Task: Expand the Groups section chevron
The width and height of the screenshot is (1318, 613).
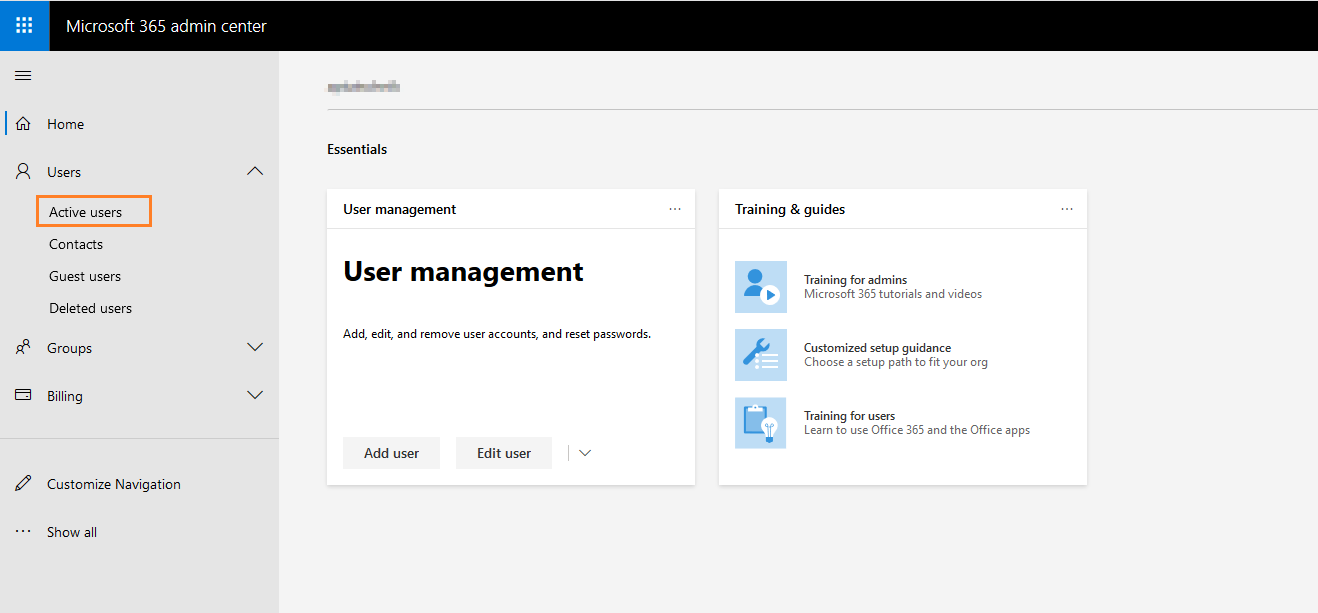Action: click(255, 348)
